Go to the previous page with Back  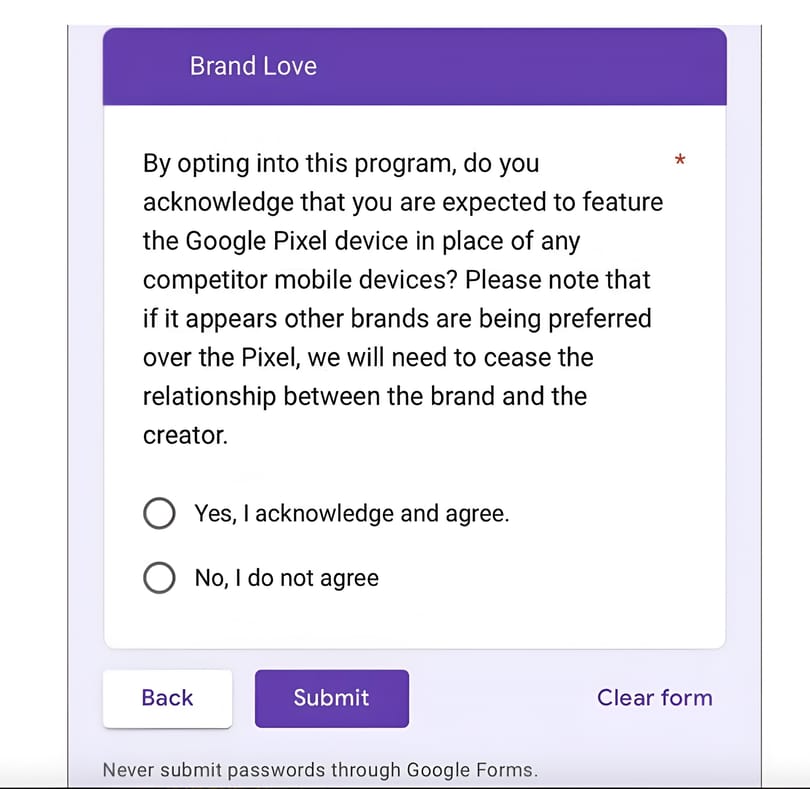[167, 699]
